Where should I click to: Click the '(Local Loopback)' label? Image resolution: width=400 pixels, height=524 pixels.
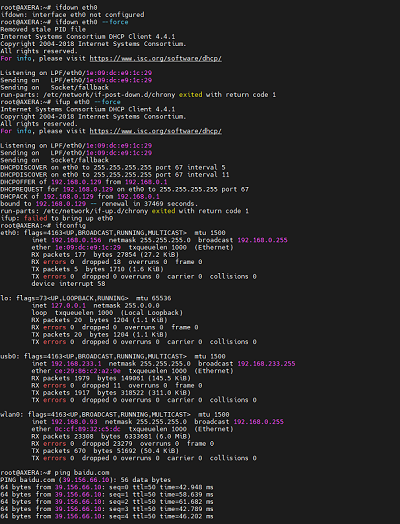[152, 313]
